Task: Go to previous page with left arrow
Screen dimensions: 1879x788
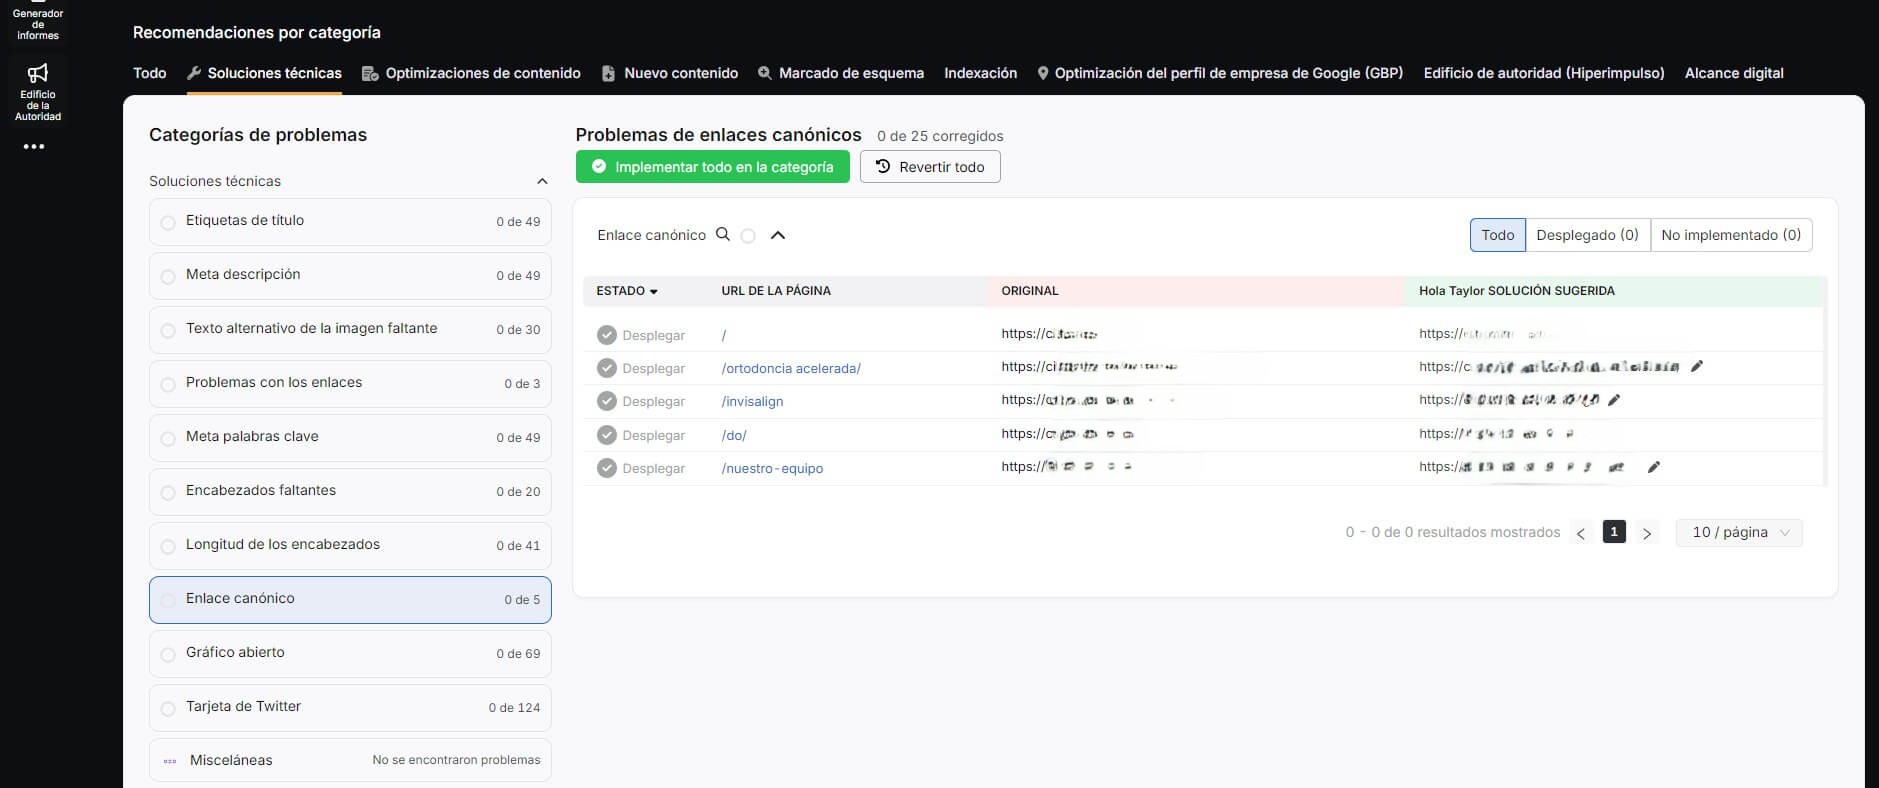Action: 1581,533
